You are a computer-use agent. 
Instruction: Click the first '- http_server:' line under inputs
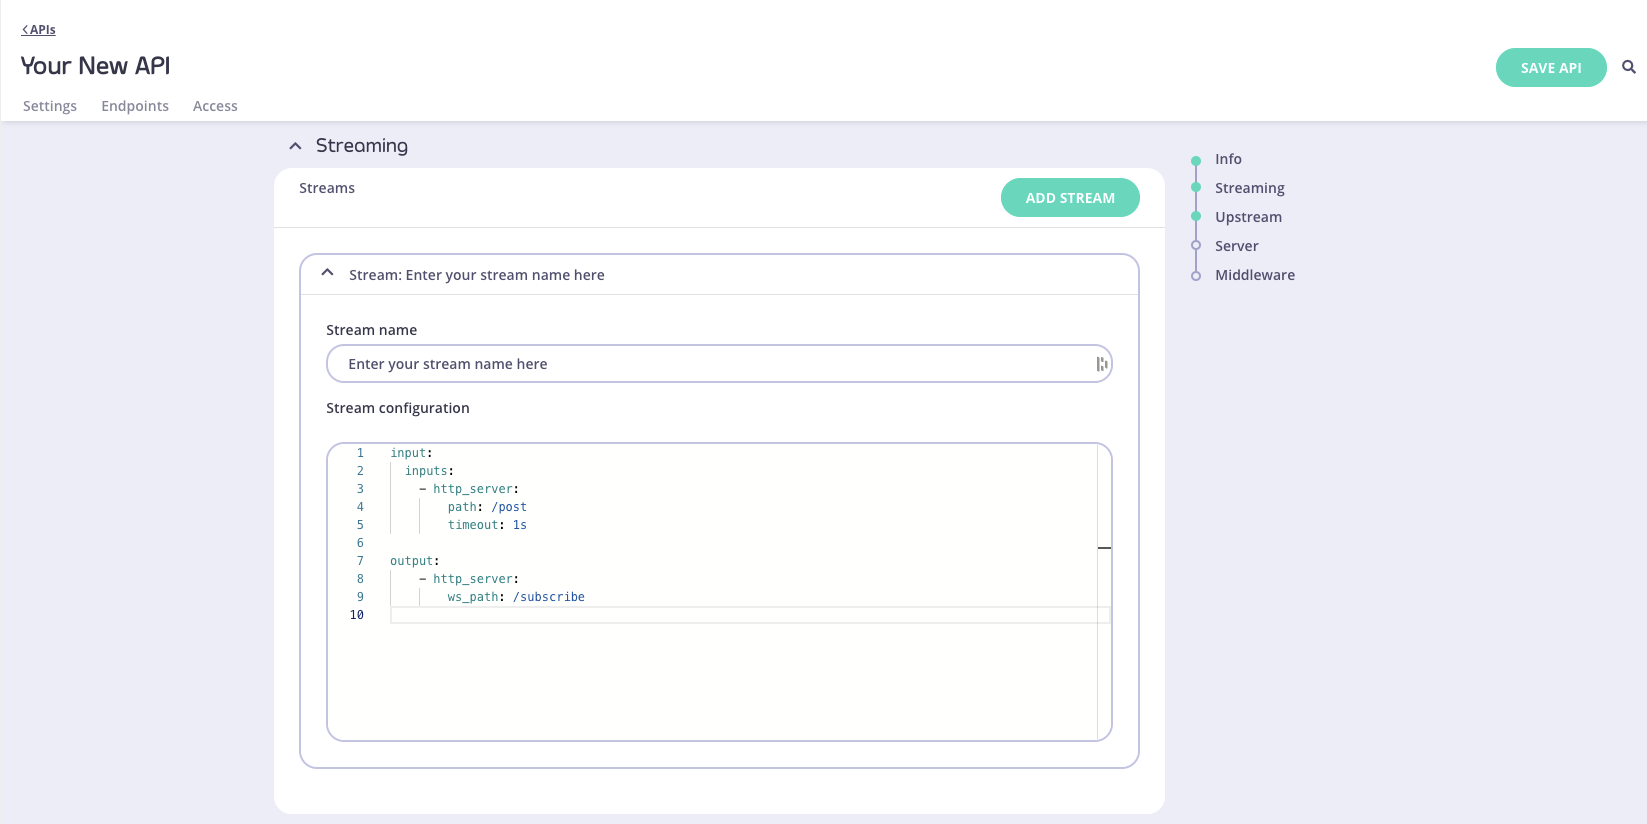(469, 489)
